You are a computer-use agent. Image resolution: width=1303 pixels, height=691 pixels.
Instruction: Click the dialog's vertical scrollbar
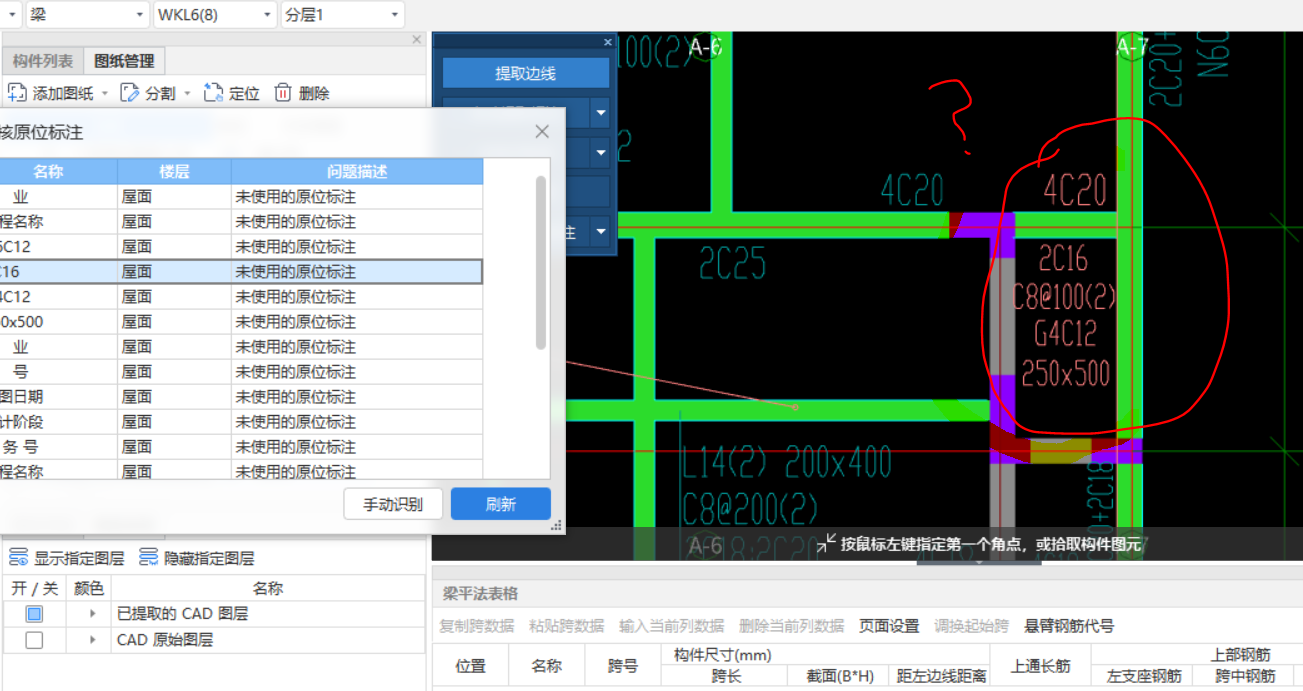pos(541,263)
